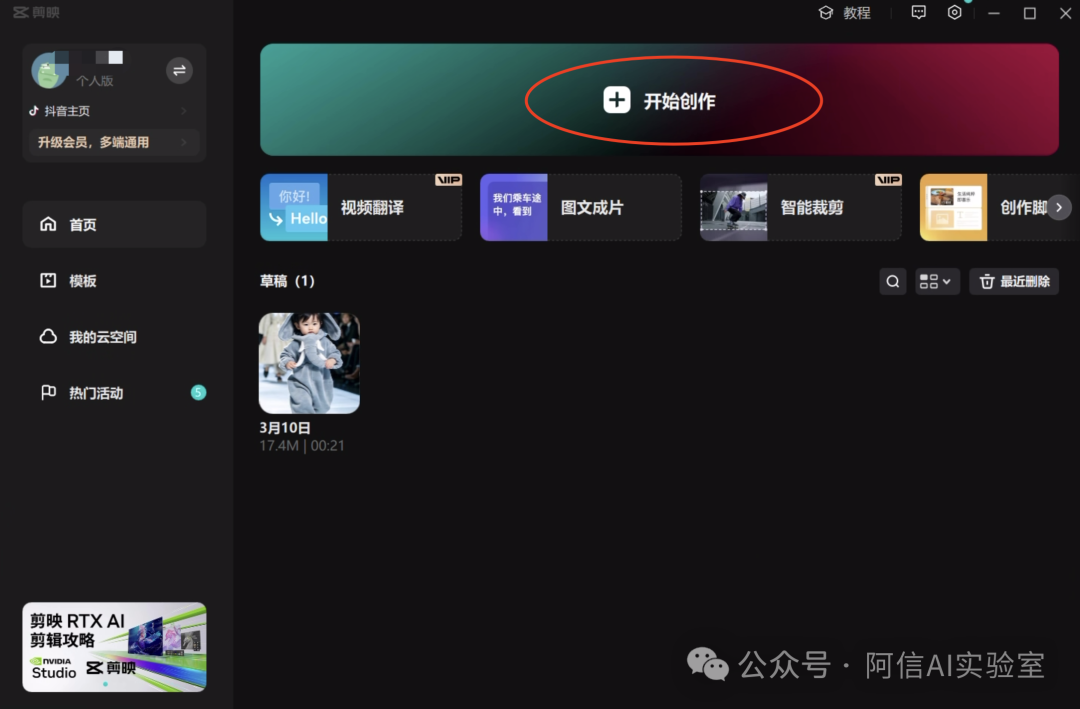Open the 智能裁剪 feature card
This screenshot has height=709, width=1080.
pos(800,207)
